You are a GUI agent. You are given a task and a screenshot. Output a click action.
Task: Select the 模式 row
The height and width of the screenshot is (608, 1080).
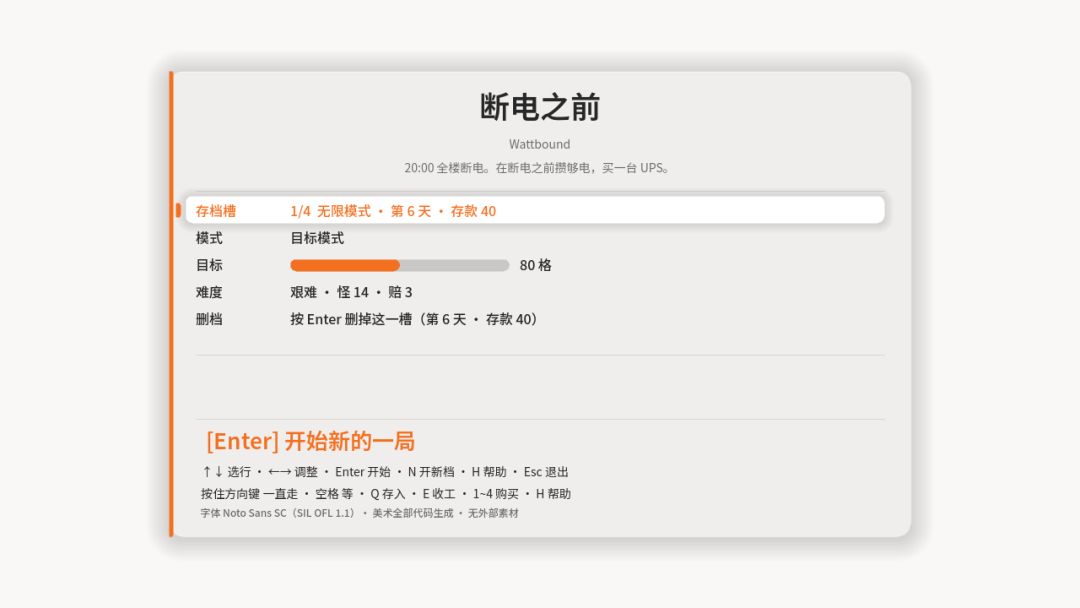pyautogui.click(x=534, y=238)
